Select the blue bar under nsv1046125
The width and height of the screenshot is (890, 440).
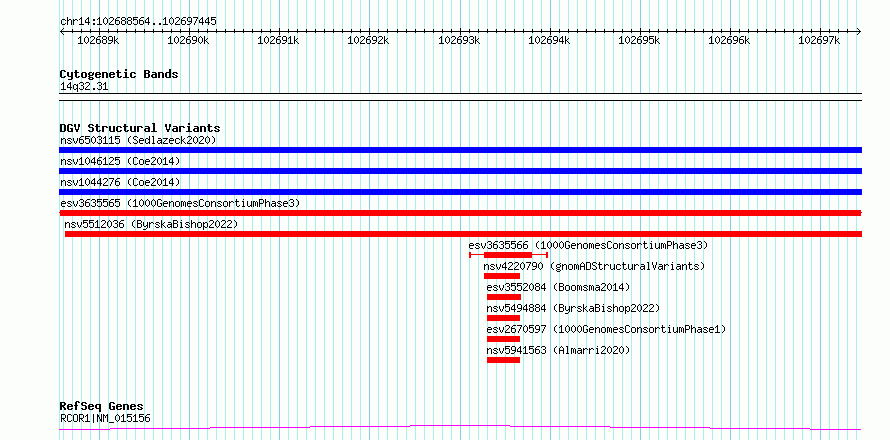pos(460,171)
